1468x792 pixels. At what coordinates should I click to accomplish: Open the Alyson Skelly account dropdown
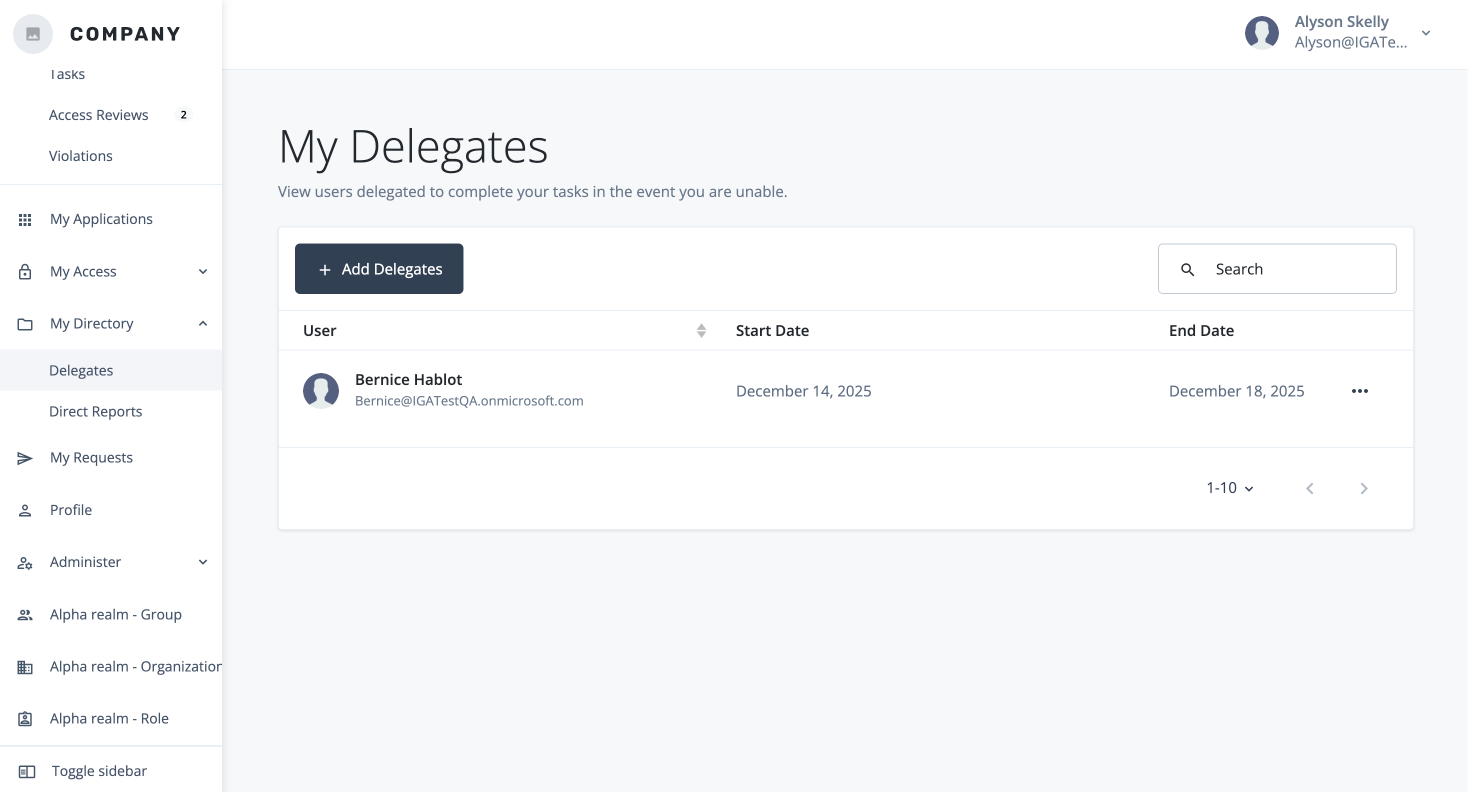(x=1425, y=33)
